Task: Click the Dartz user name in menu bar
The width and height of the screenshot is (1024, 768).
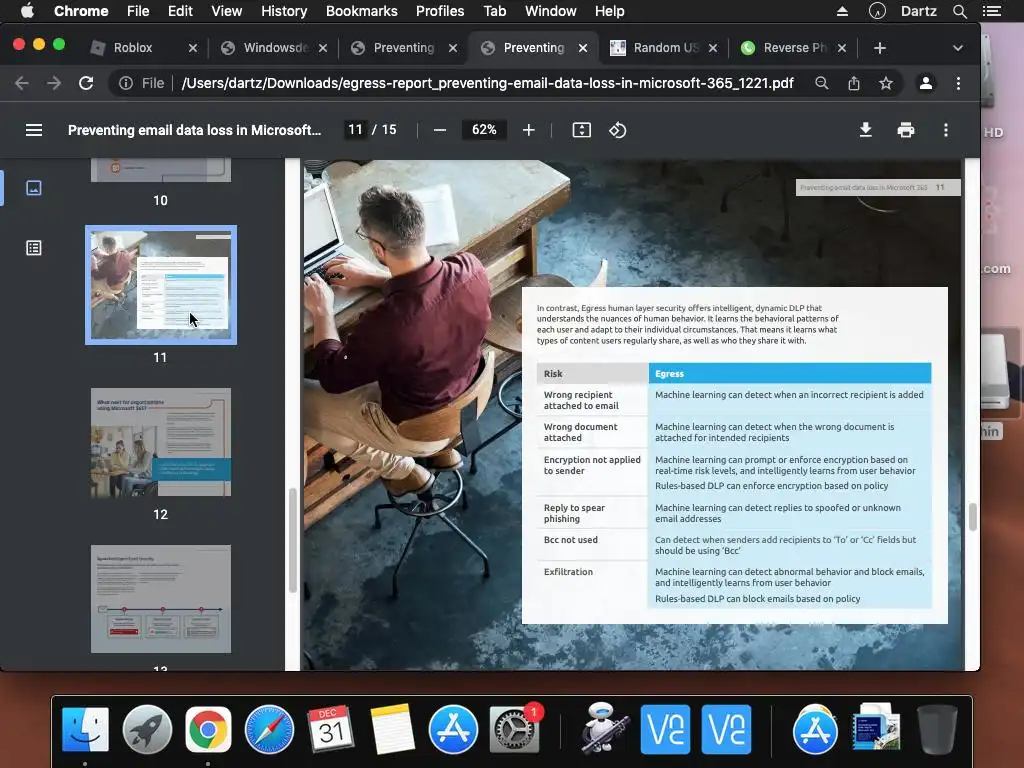Action: pos(918,11)
